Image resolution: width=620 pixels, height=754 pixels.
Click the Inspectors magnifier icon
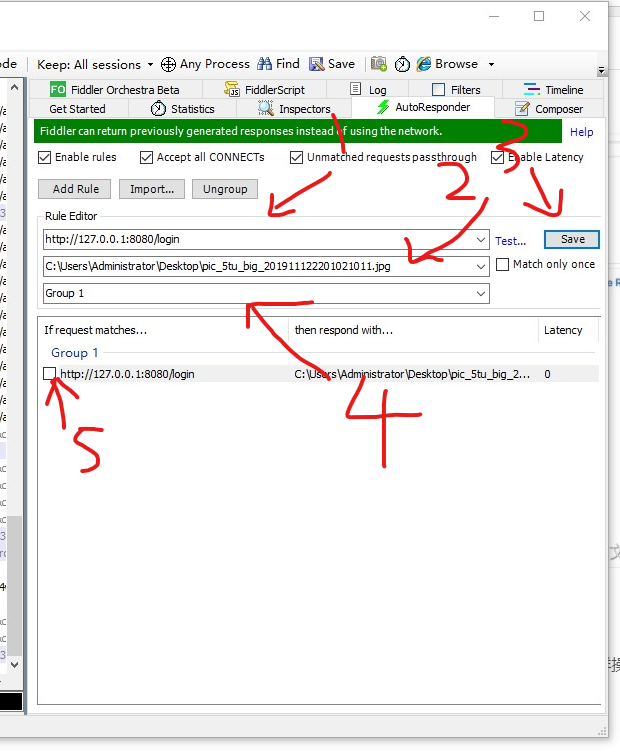tap(266, 108)
